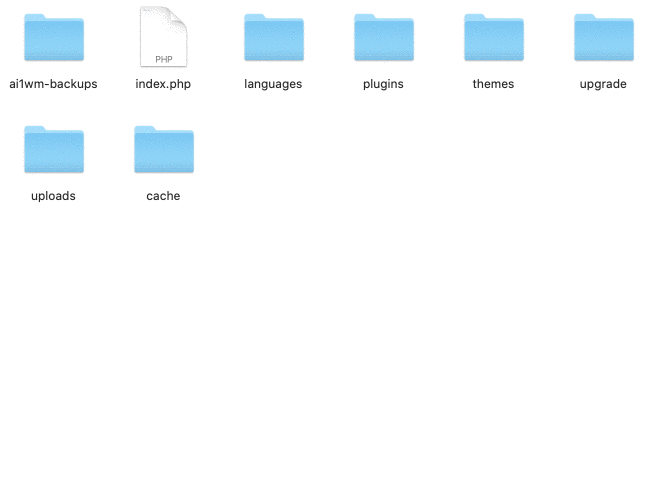Click the "plugins" folder name label
672x503 pixels.
[383, 84]
